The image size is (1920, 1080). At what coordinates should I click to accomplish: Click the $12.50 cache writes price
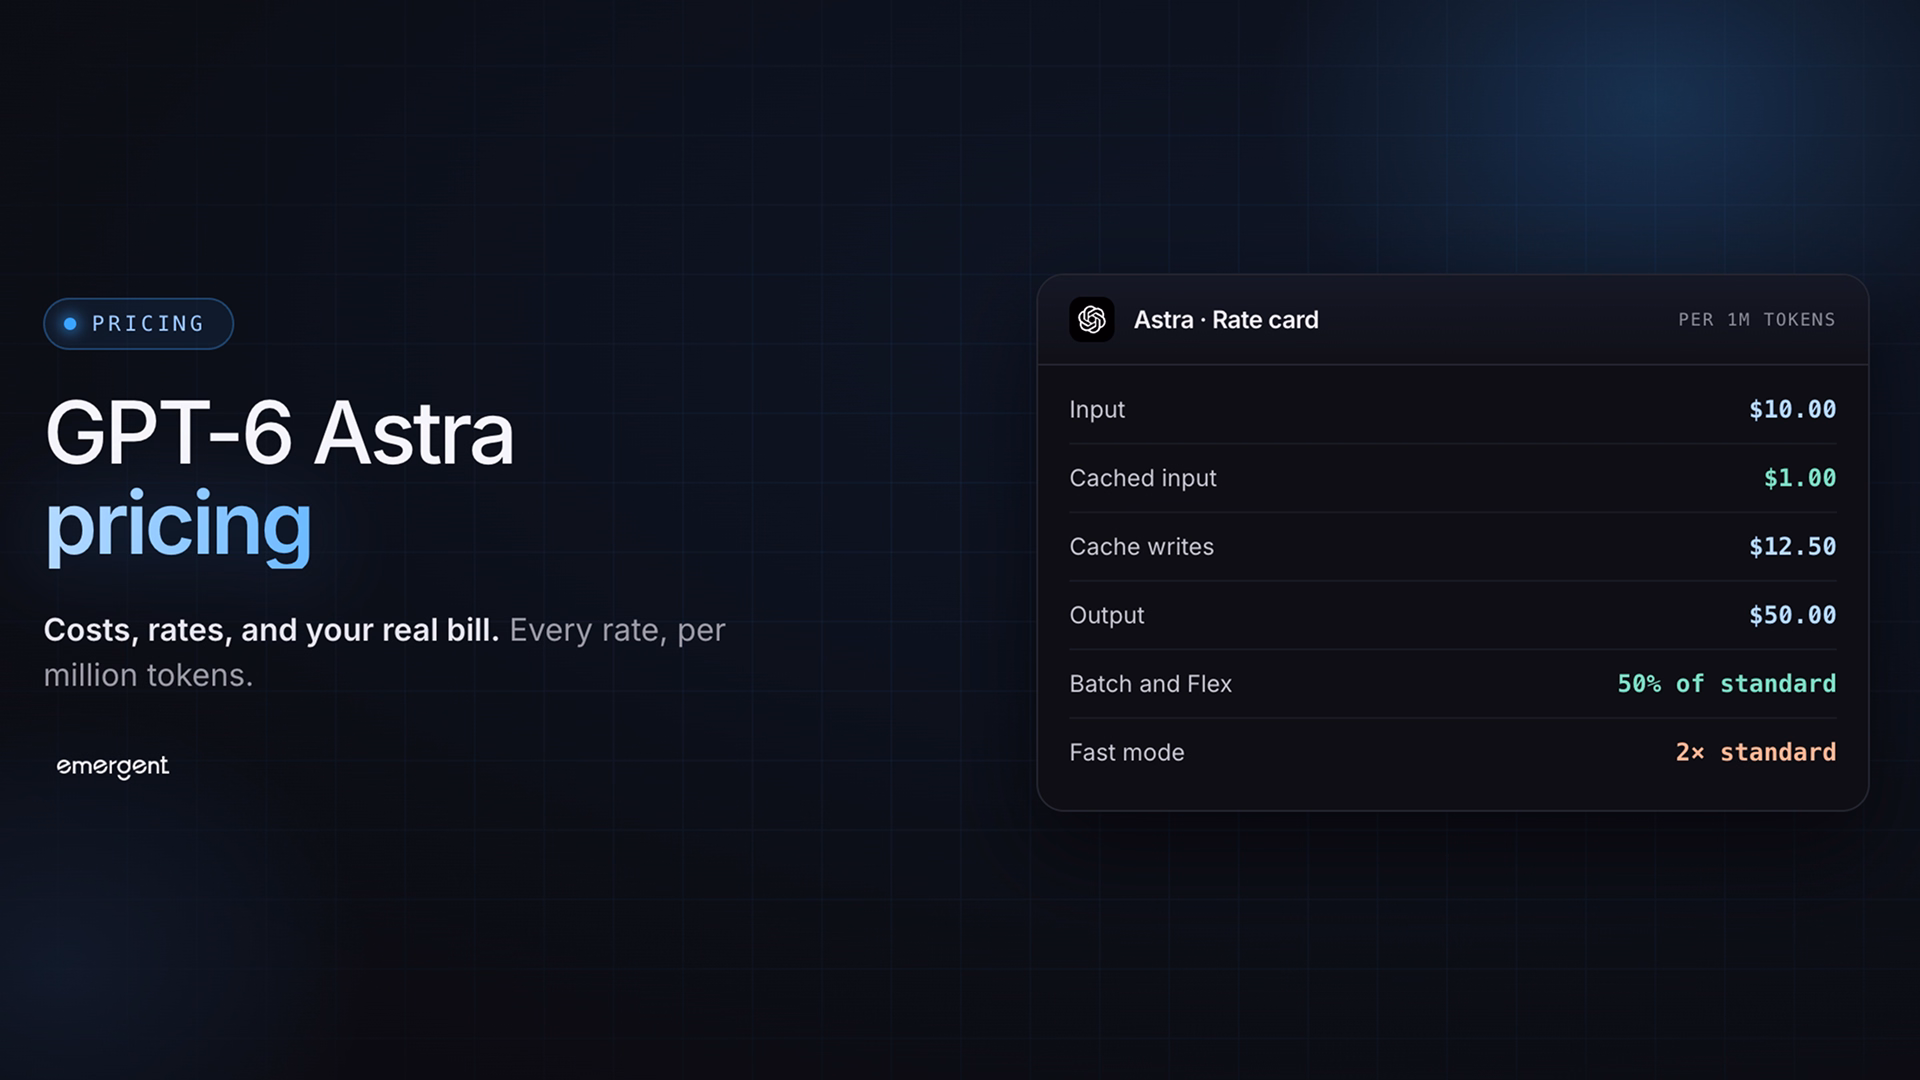click(x=1792, y=547)
